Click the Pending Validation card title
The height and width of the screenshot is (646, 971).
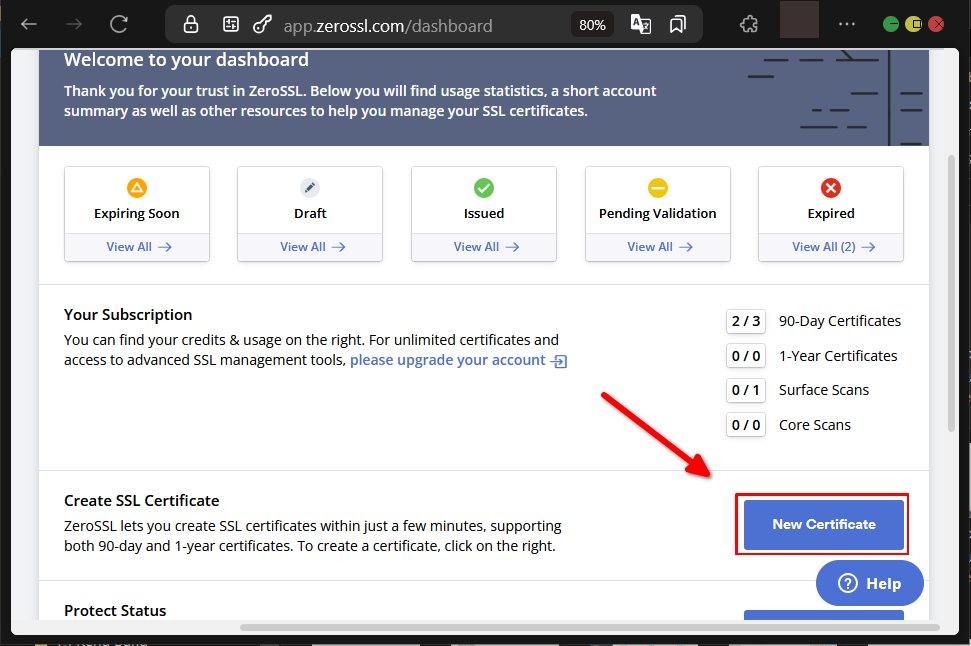pyautogui.click(x=658, y=214)
